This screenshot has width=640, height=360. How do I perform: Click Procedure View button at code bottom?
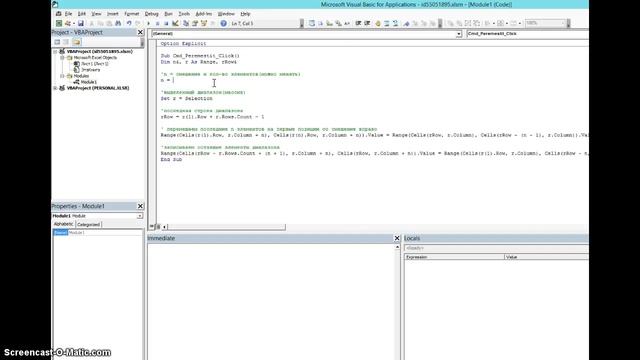(x=152, y=226)
